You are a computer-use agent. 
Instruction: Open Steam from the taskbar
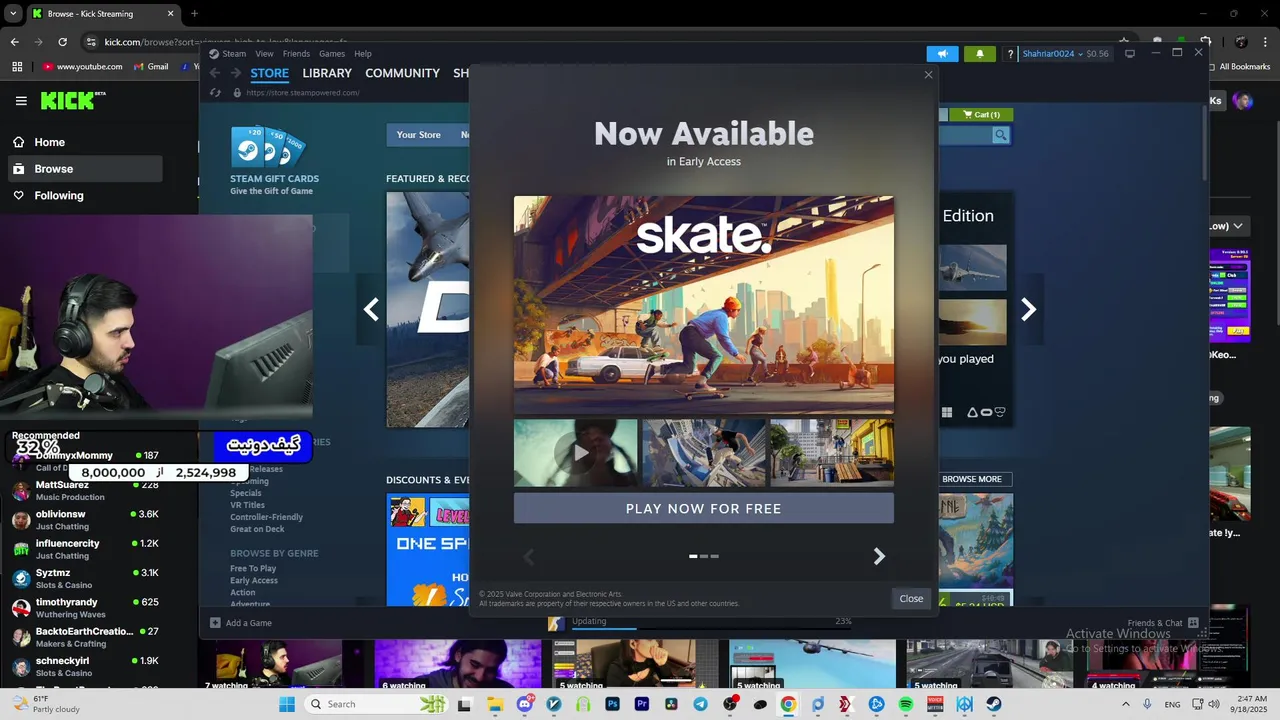tap(993, 704)
